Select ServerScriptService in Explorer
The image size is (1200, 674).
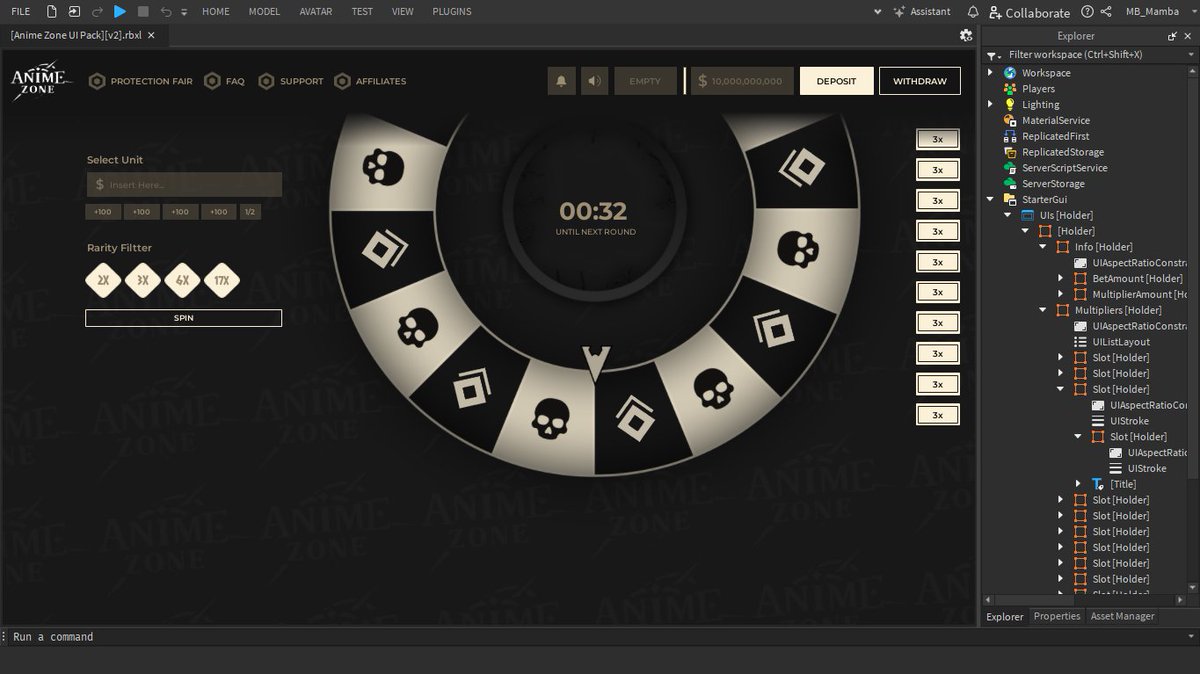pos(1063,168)
